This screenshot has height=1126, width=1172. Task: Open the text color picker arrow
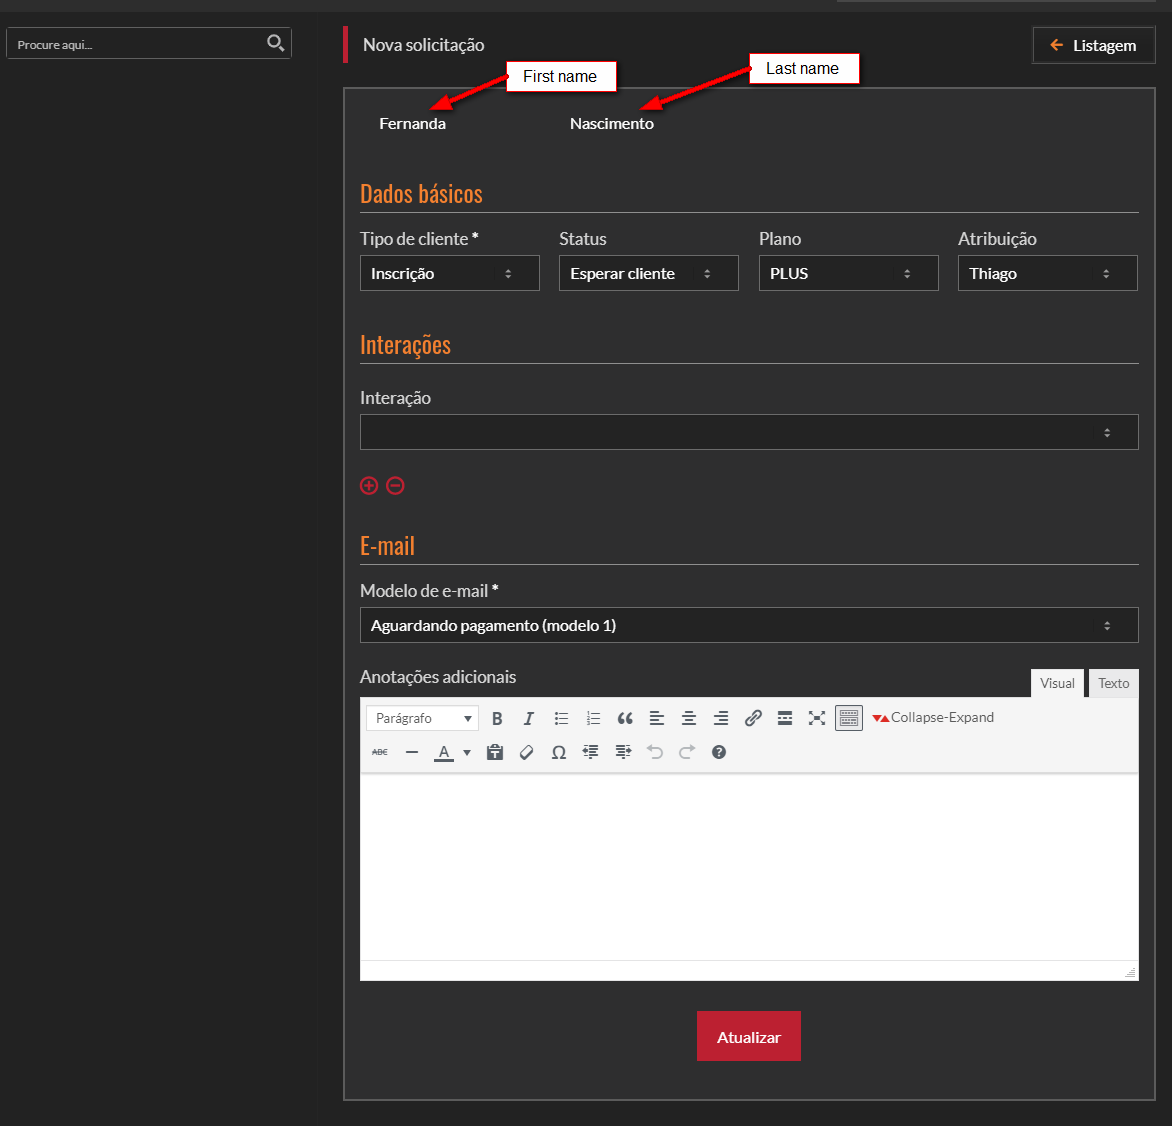pyautogui.click(x=467, y=753)
